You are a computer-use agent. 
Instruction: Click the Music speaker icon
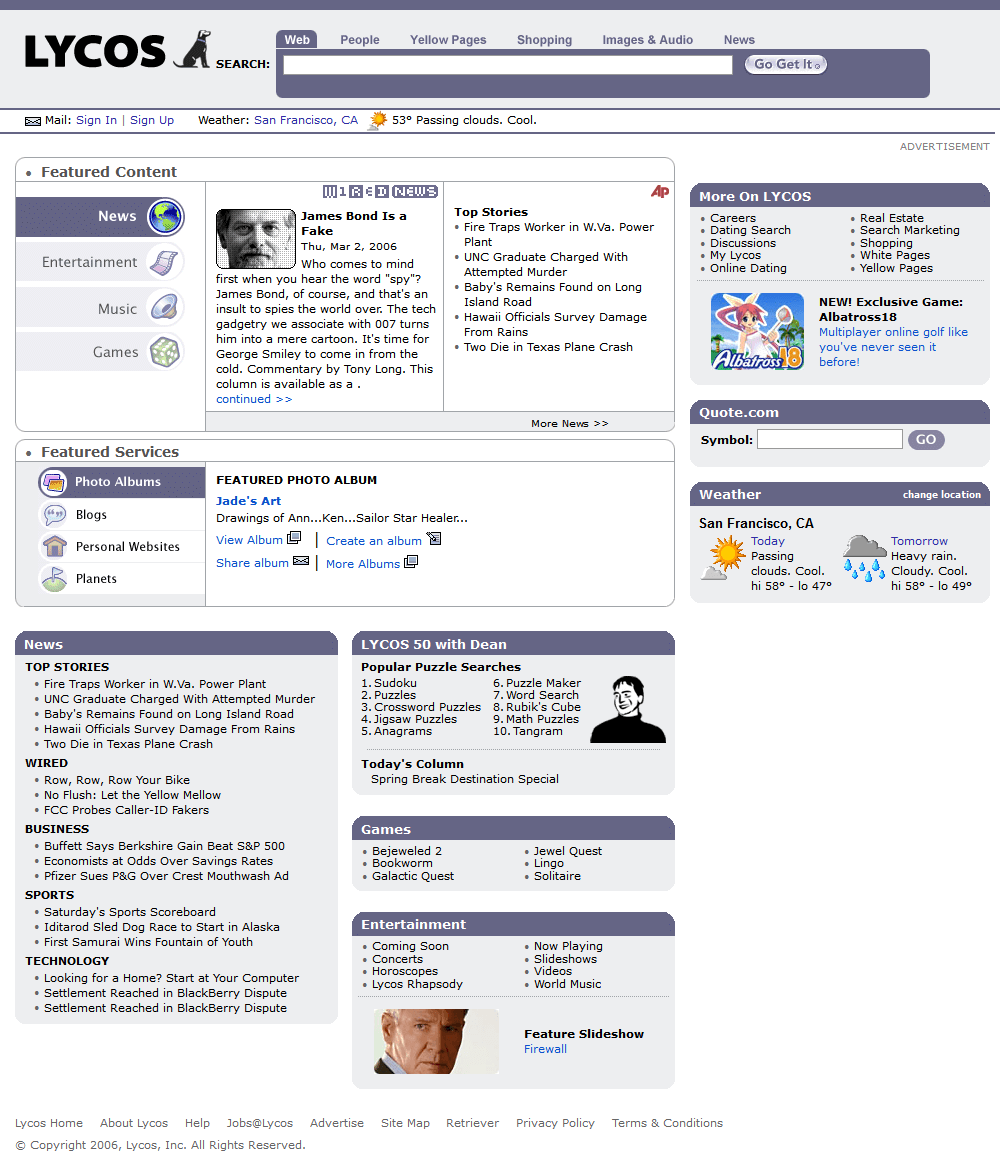[165, 308]
